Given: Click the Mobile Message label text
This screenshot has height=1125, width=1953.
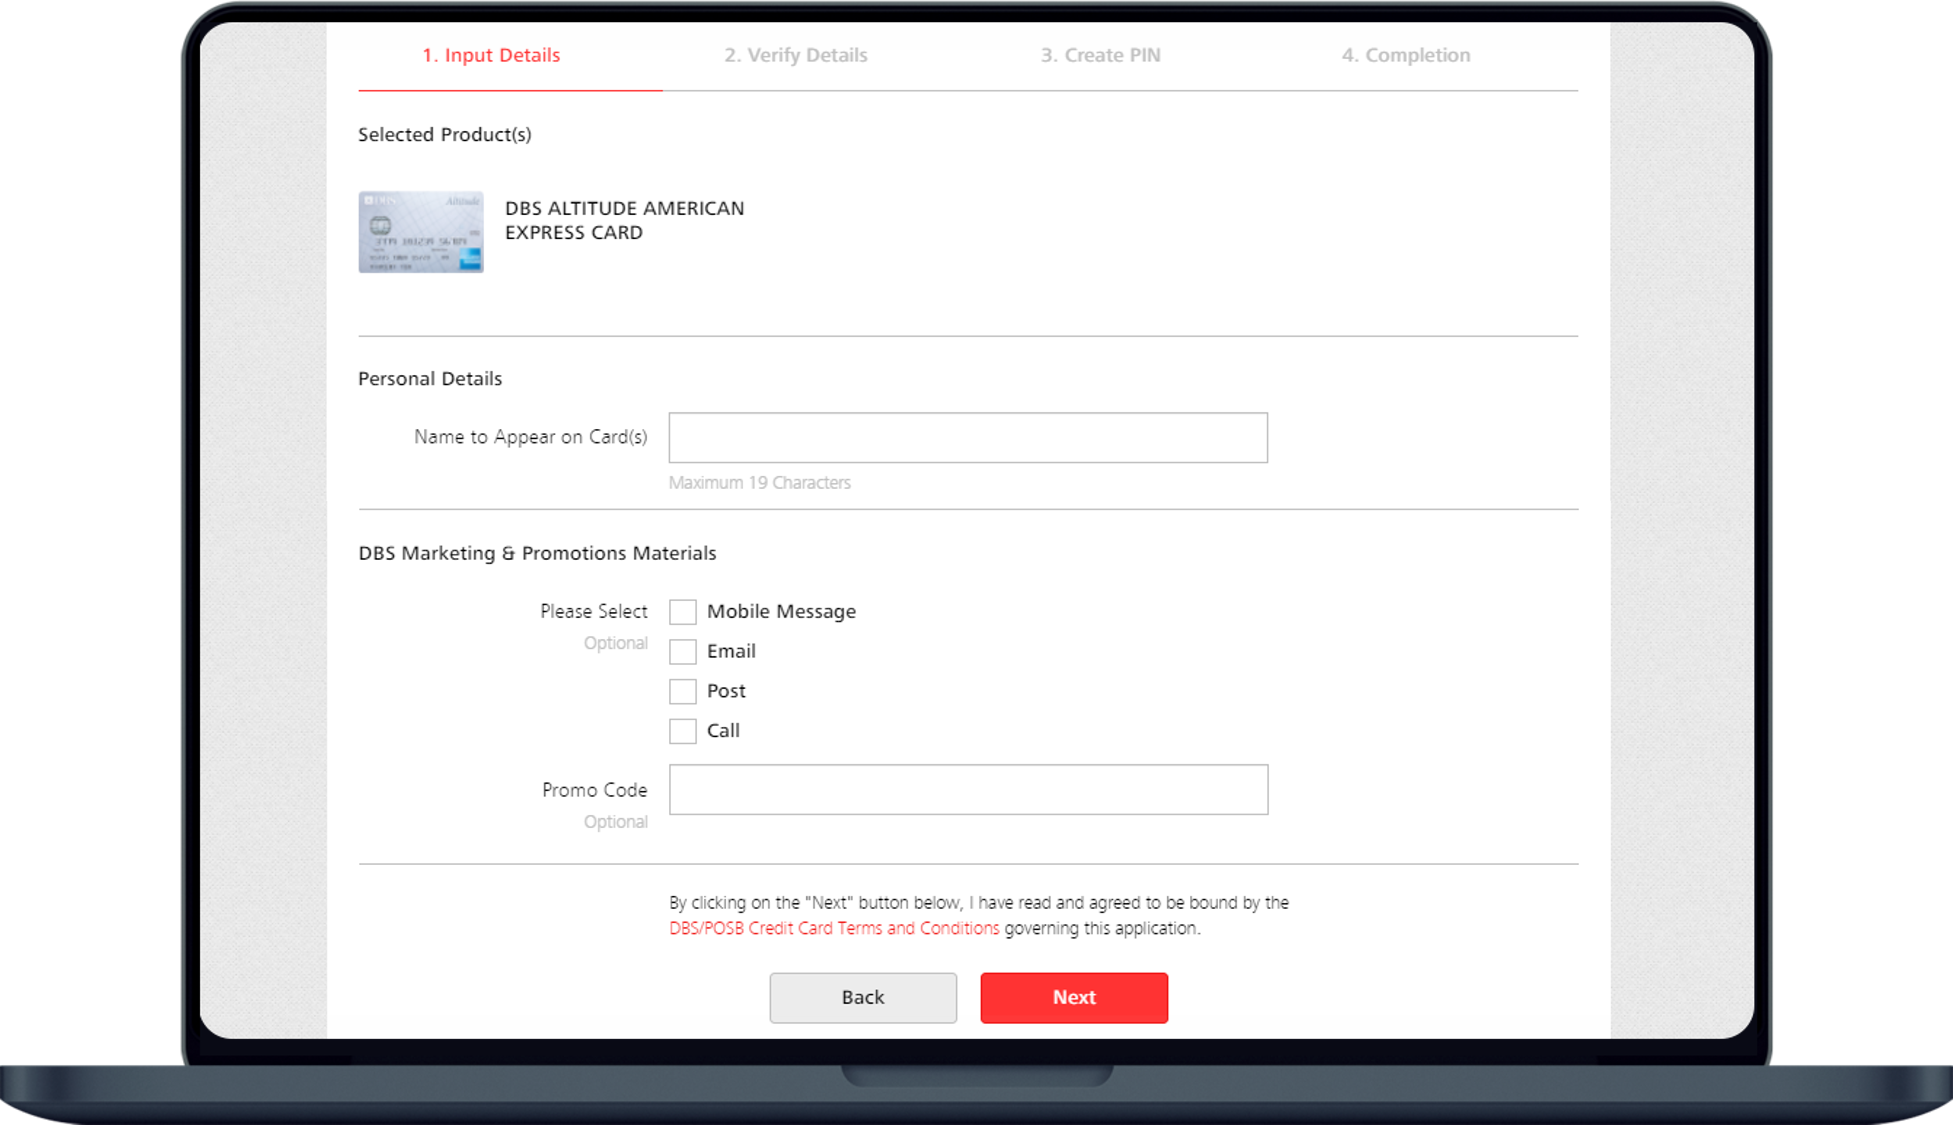Looking at the screenshot, I should click(x=781, y=612).
